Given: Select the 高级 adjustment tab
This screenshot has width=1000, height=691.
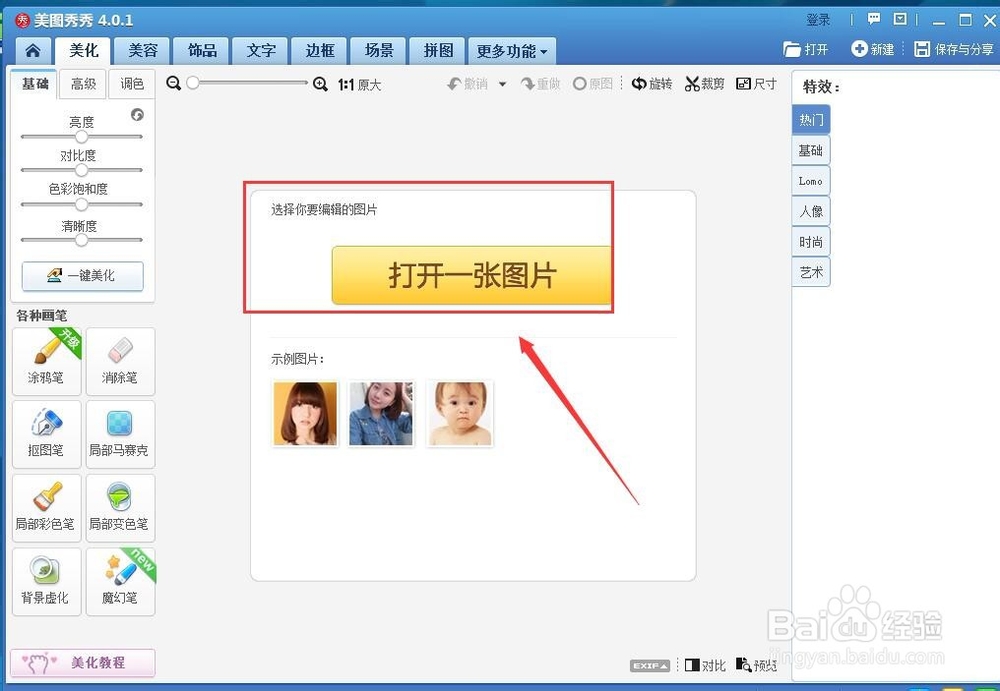Looking at the screenshot, I should click(x=83, y=84).
